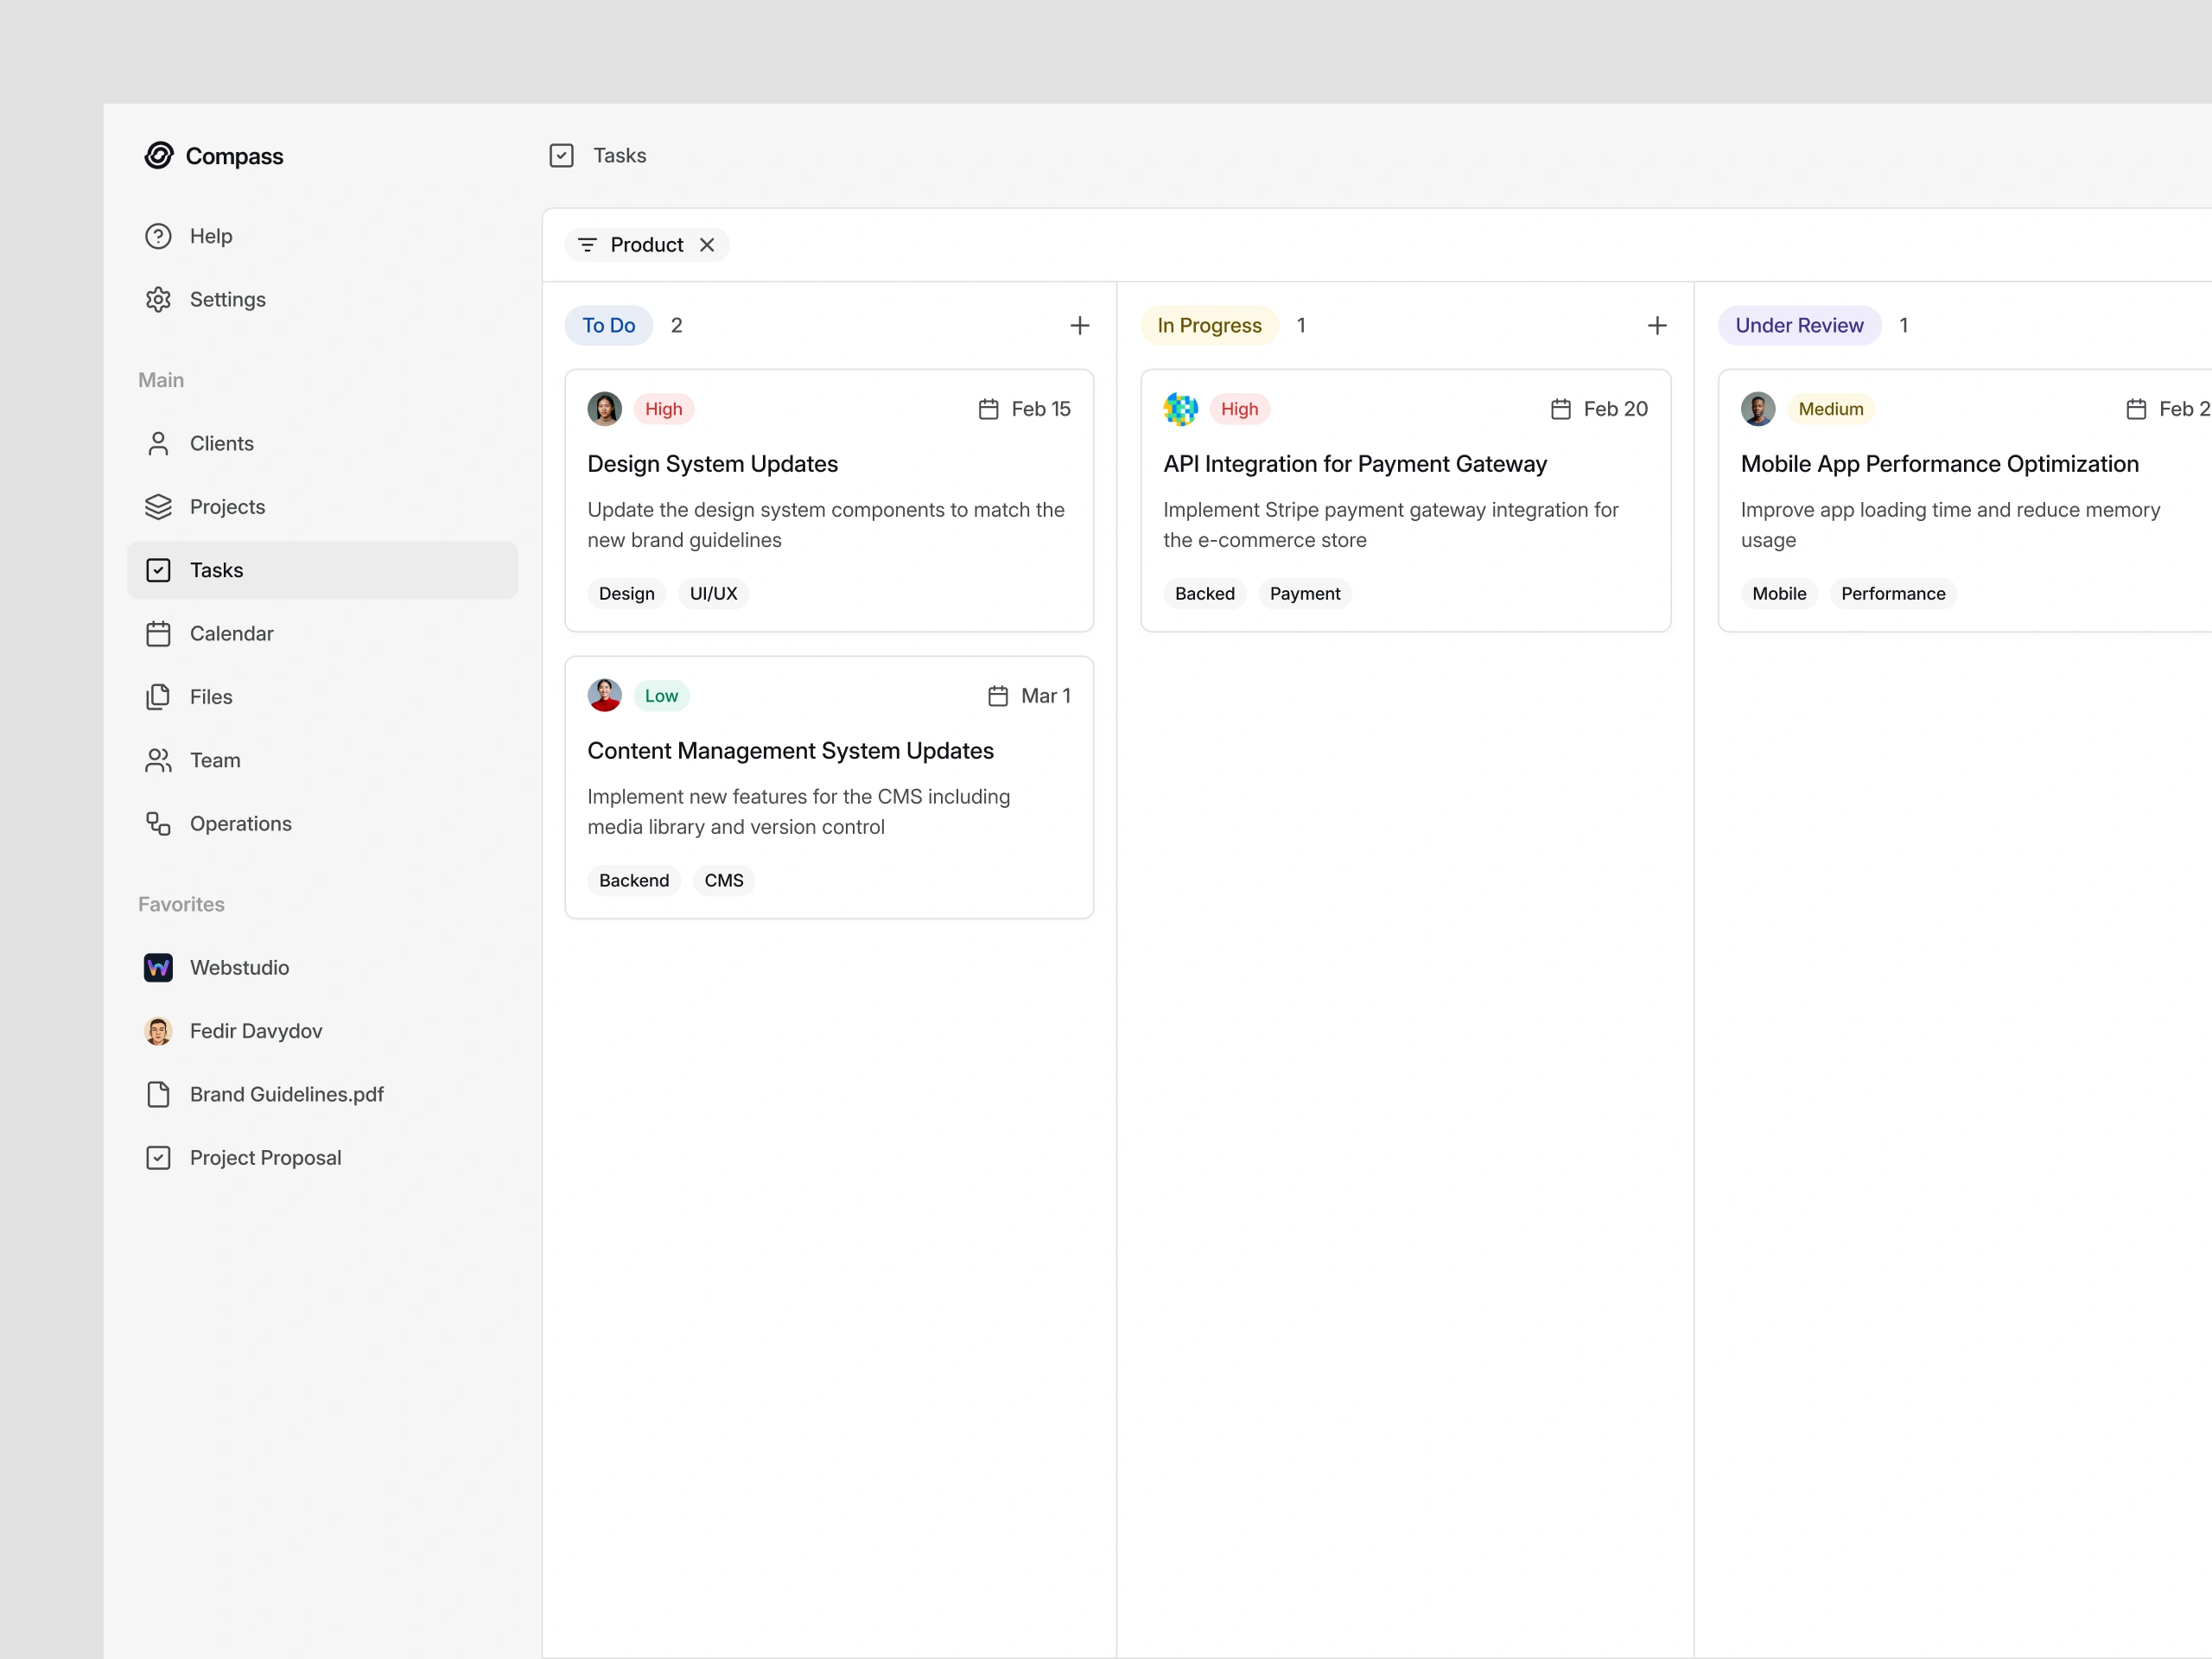Open Operations from sidebar
Viewport: 2212px width, 1659px height.
click(240, 824)
